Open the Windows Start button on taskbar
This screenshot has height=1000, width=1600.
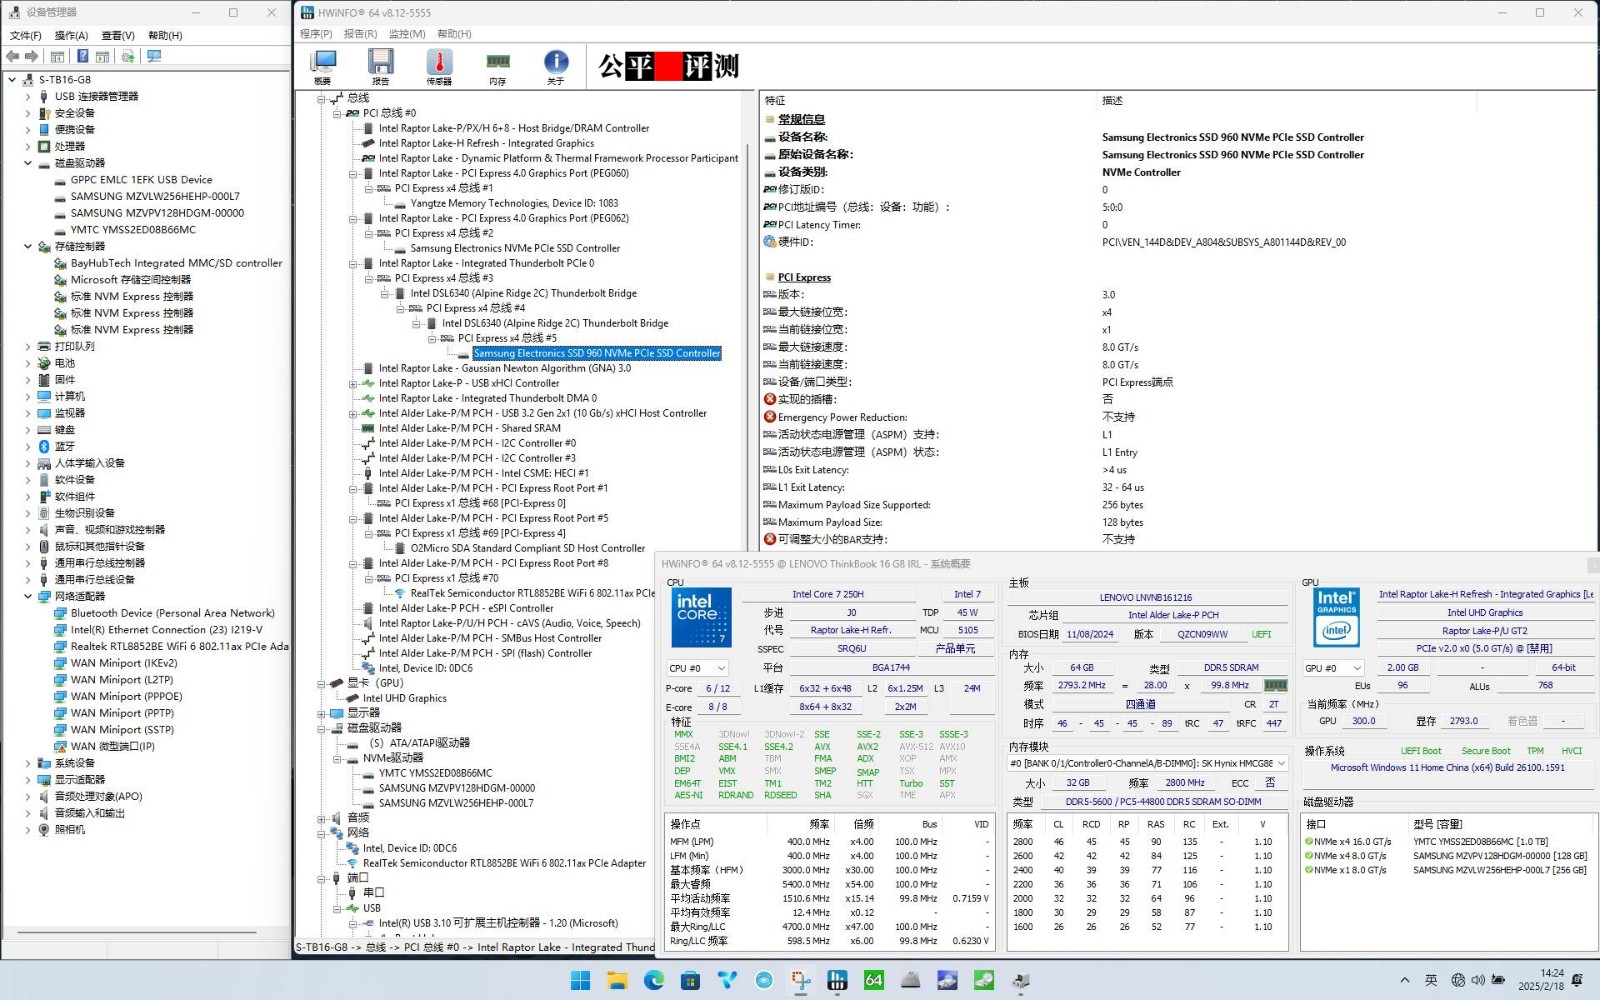point(580,981)
